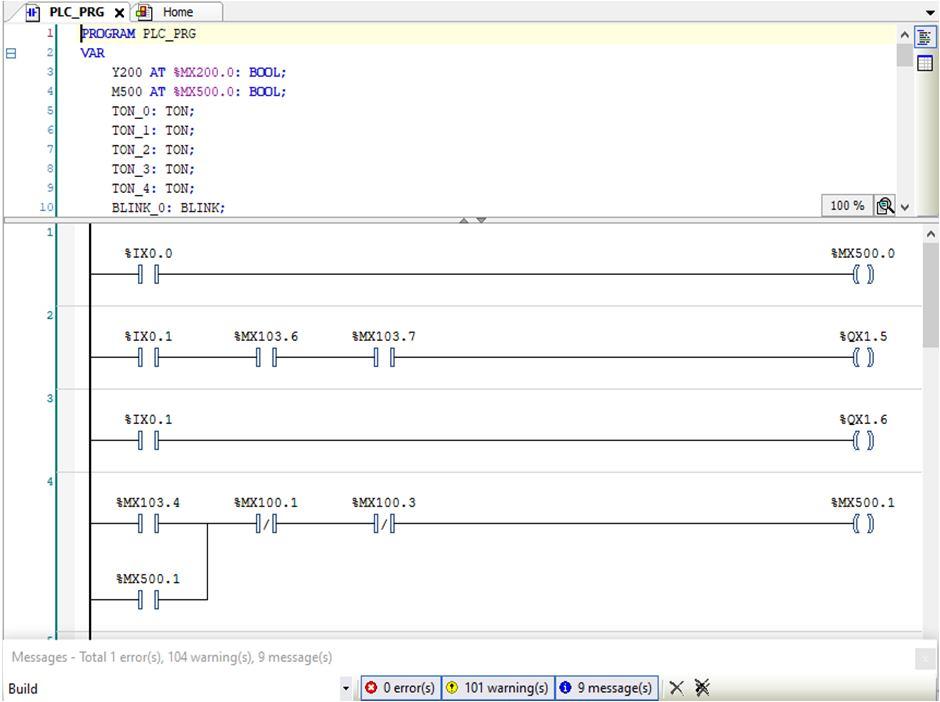940x702 pixels.
Task: Click the 'TON_3: TON;' declaration
Action: (x=153, y=169)
